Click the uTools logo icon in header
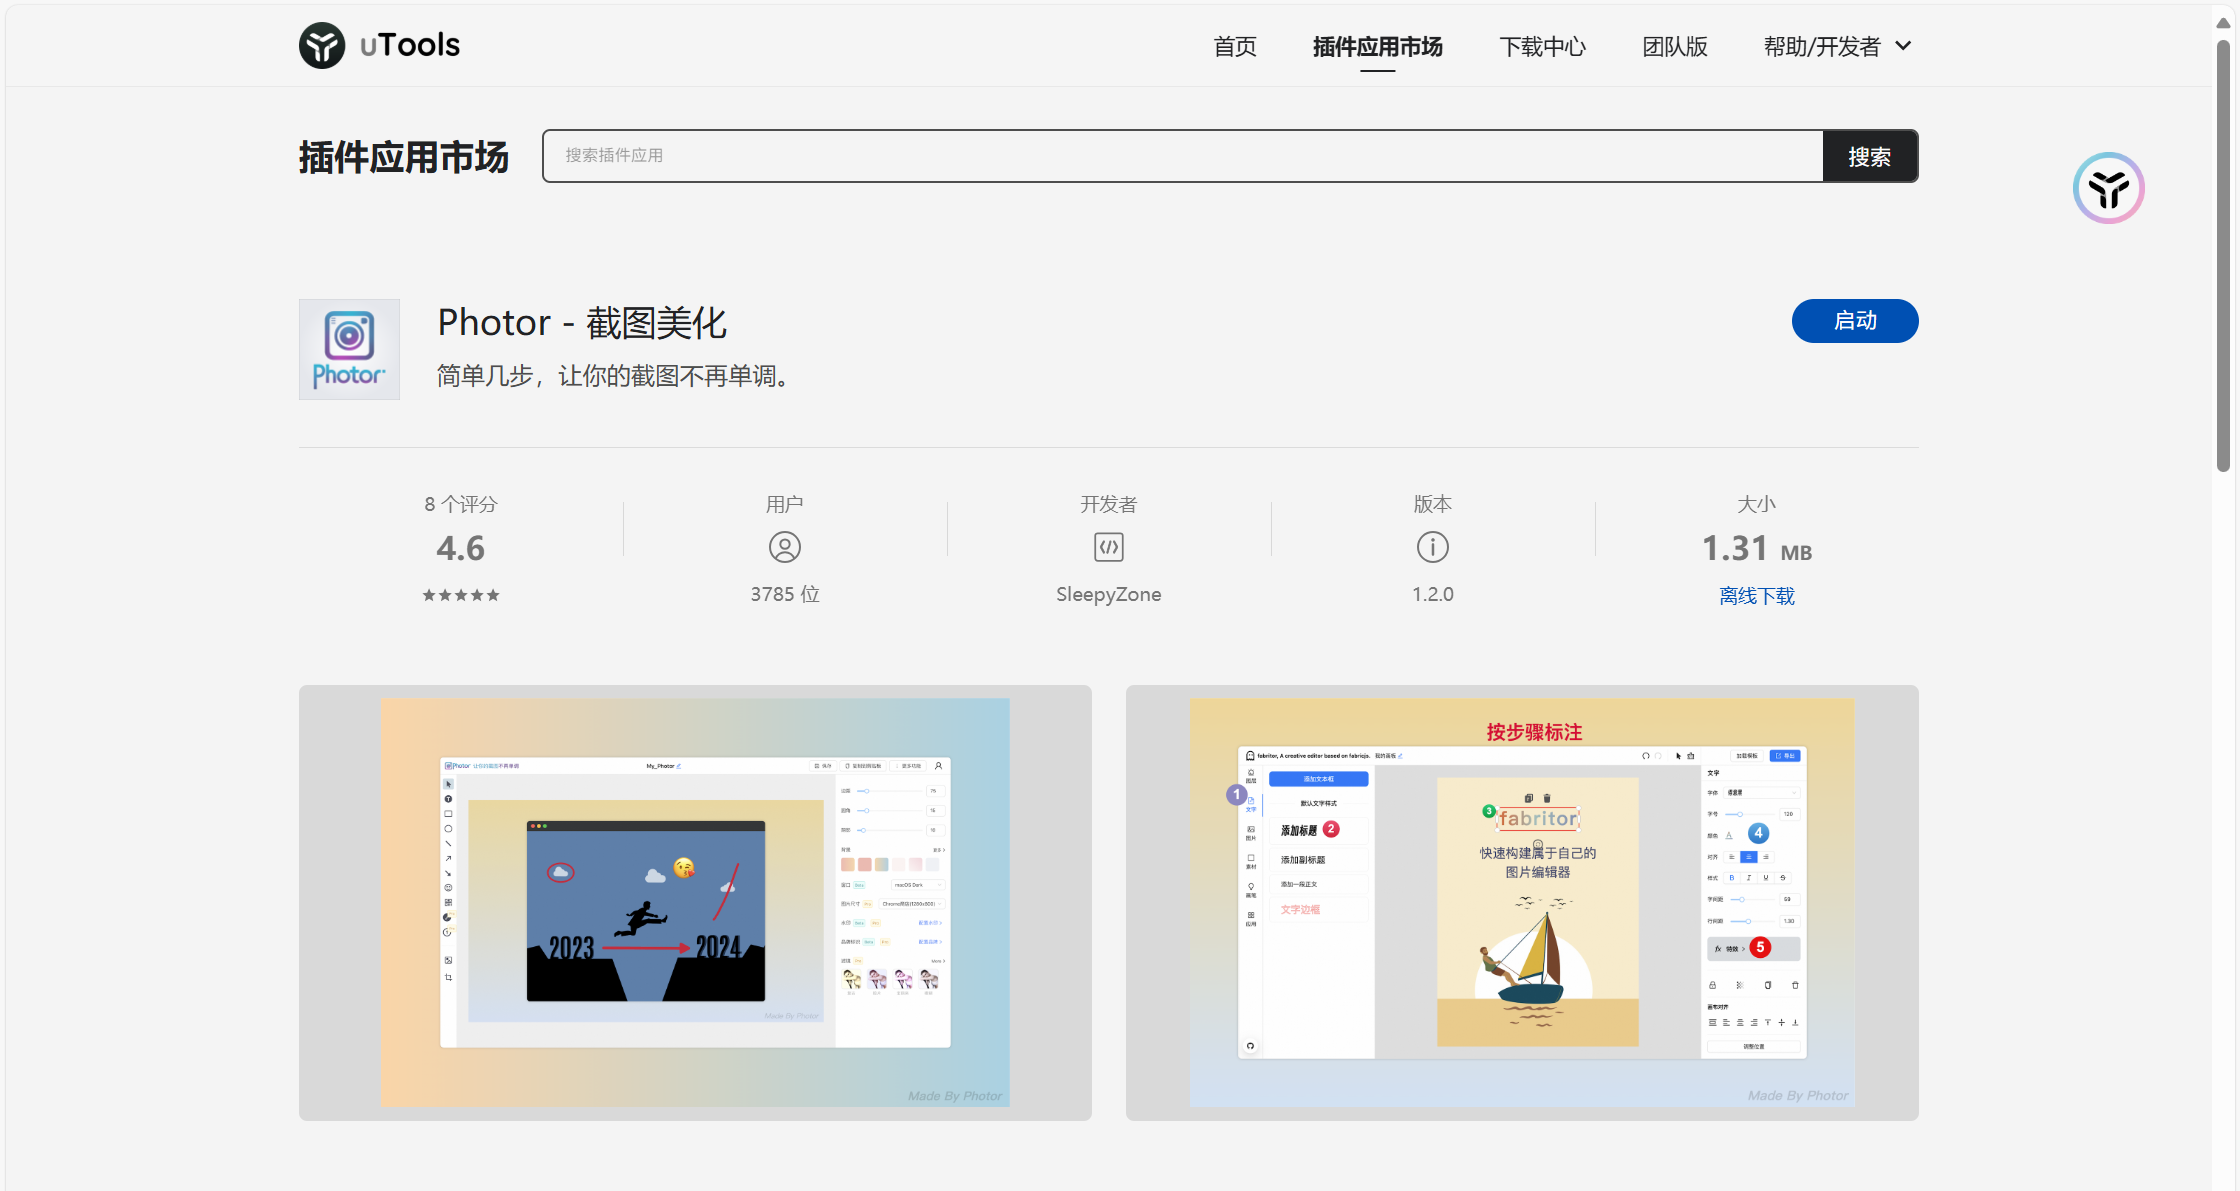This screenshot has width=2240, height=1191. tap(322, 45)
